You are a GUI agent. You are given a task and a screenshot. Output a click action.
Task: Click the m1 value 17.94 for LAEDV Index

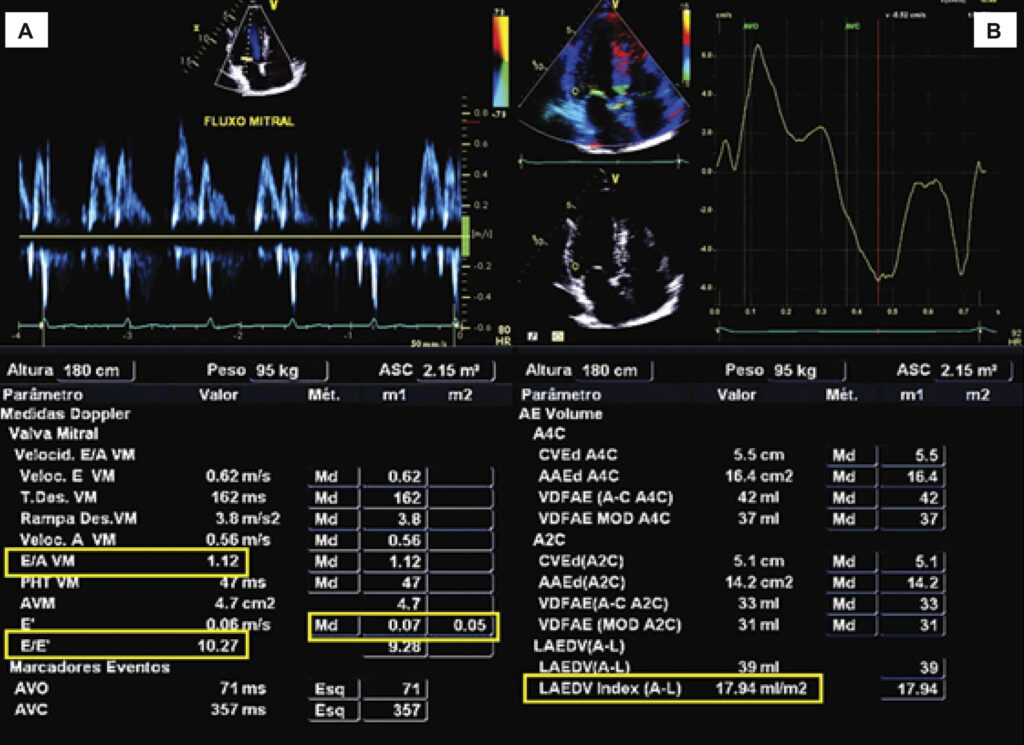[x=912, y=689]
